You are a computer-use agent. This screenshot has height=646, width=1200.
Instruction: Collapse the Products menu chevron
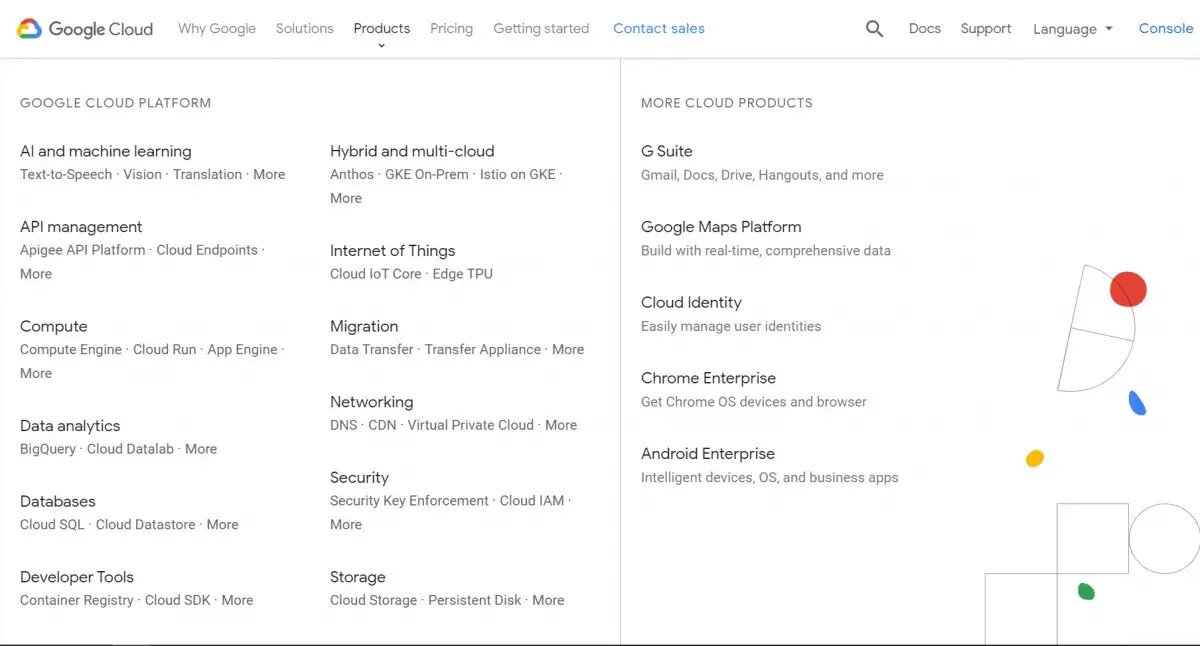coord(381,46)
